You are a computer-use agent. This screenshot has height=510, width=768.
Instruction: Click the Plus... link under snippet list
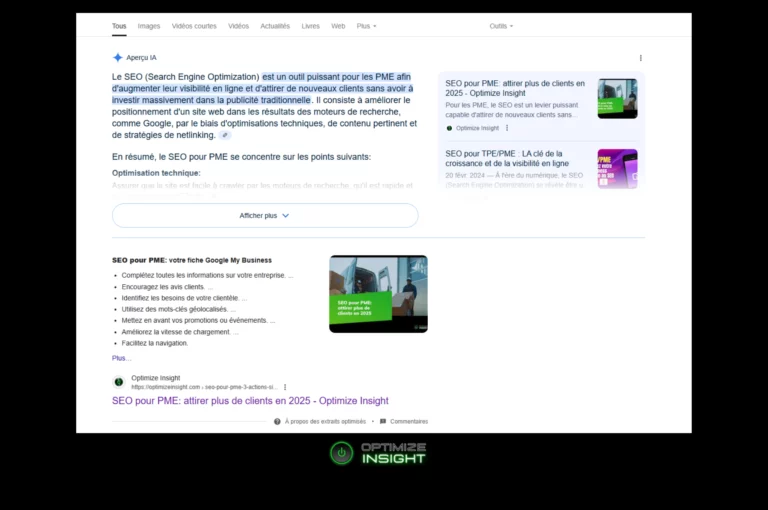point(121,358)
